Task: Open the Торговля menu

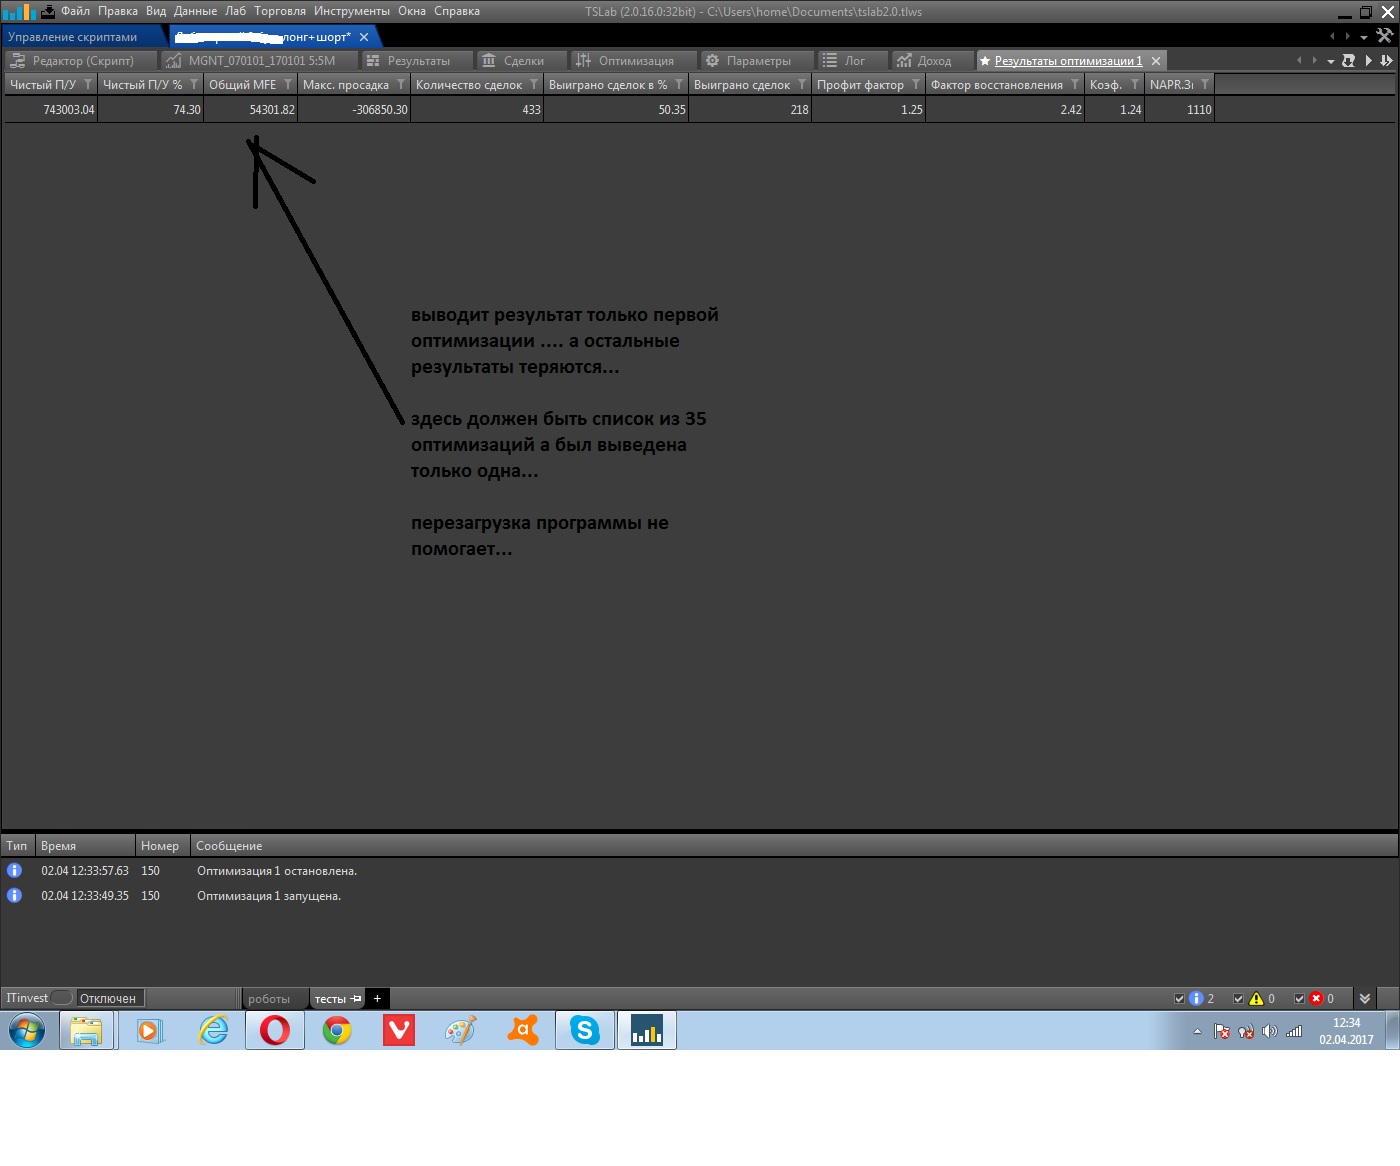Action: tap(280, 11)
